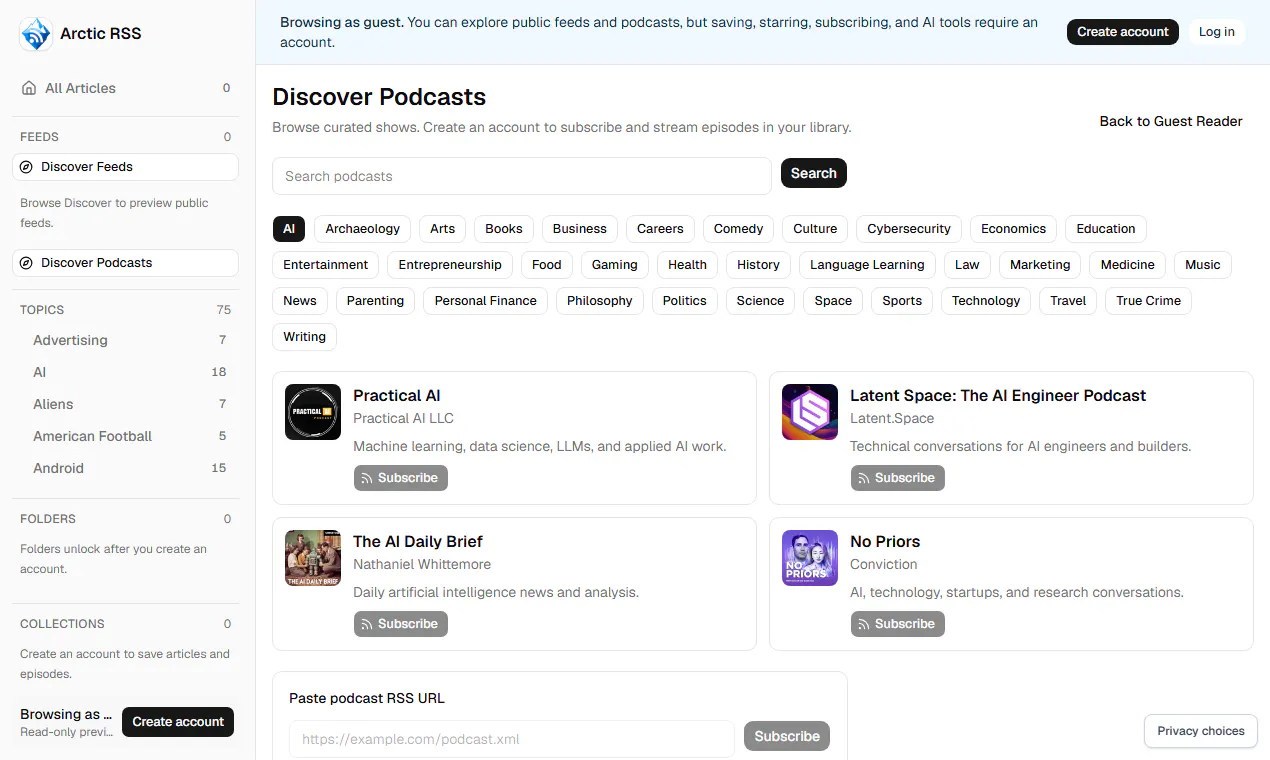
Task: Select the Medicine category chip
Action: pos(1127,265)
